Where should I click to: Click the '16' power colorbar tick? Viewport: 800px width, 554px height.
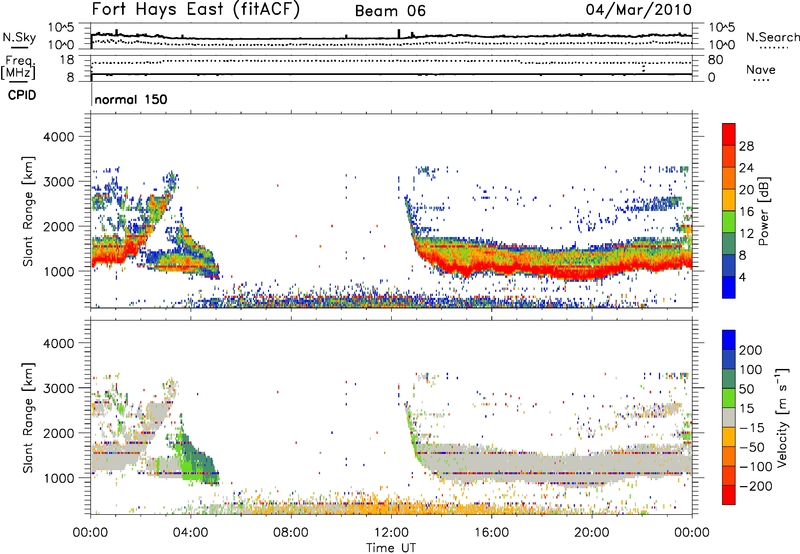(x=746, y=212)
